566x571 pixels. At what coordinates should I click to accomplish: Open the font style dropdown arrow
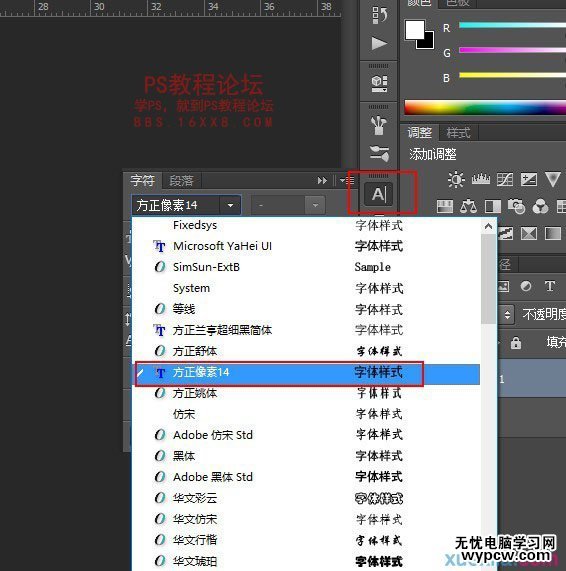click(315, 205)
